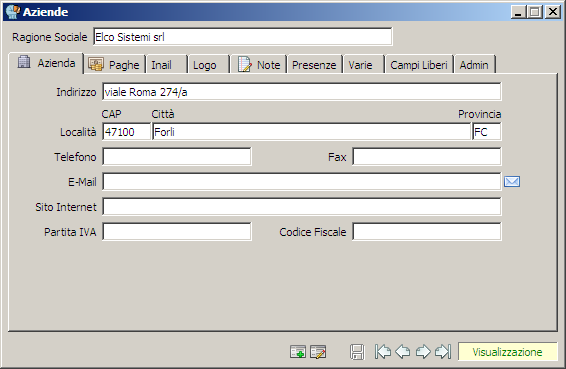Click the Ragione Sociale input field

pyautogui.click(x=243, y=37)
